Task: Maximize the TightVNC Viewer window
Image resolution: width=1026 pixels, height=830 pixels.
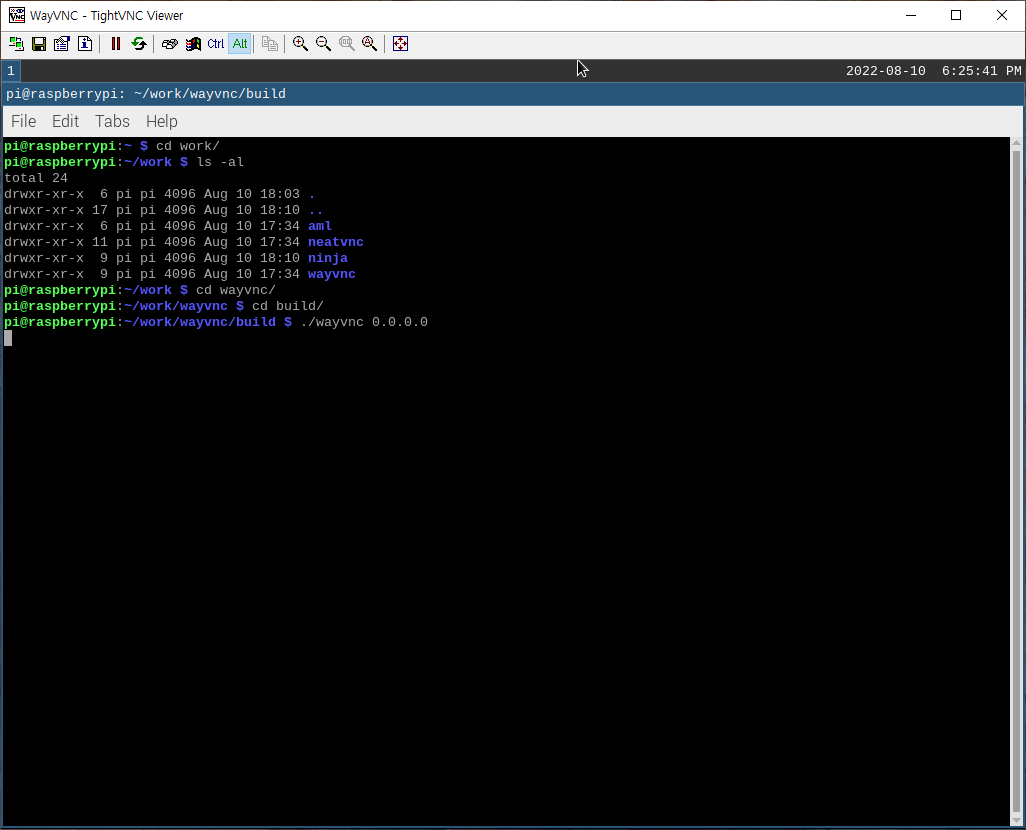Action: coord(956,15)
